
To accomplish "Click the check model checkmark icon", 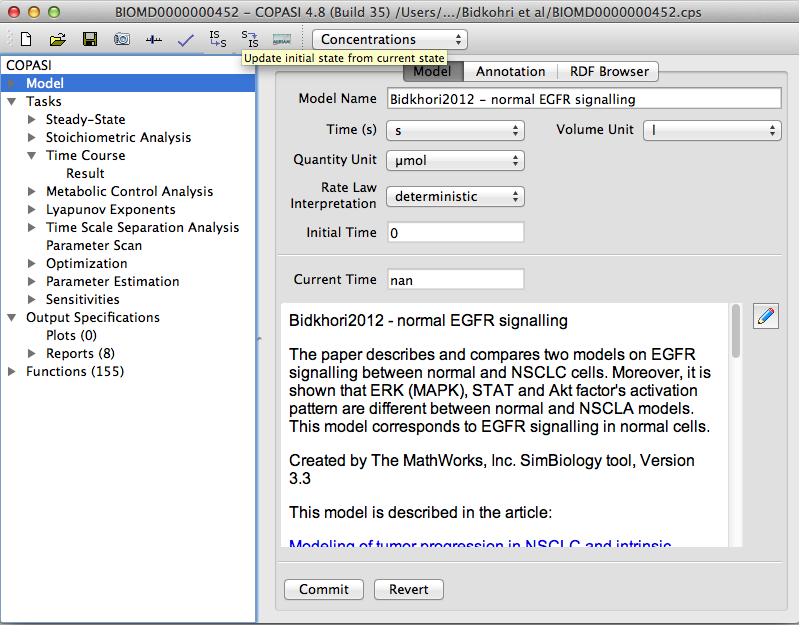I will [x=185, y=40].
